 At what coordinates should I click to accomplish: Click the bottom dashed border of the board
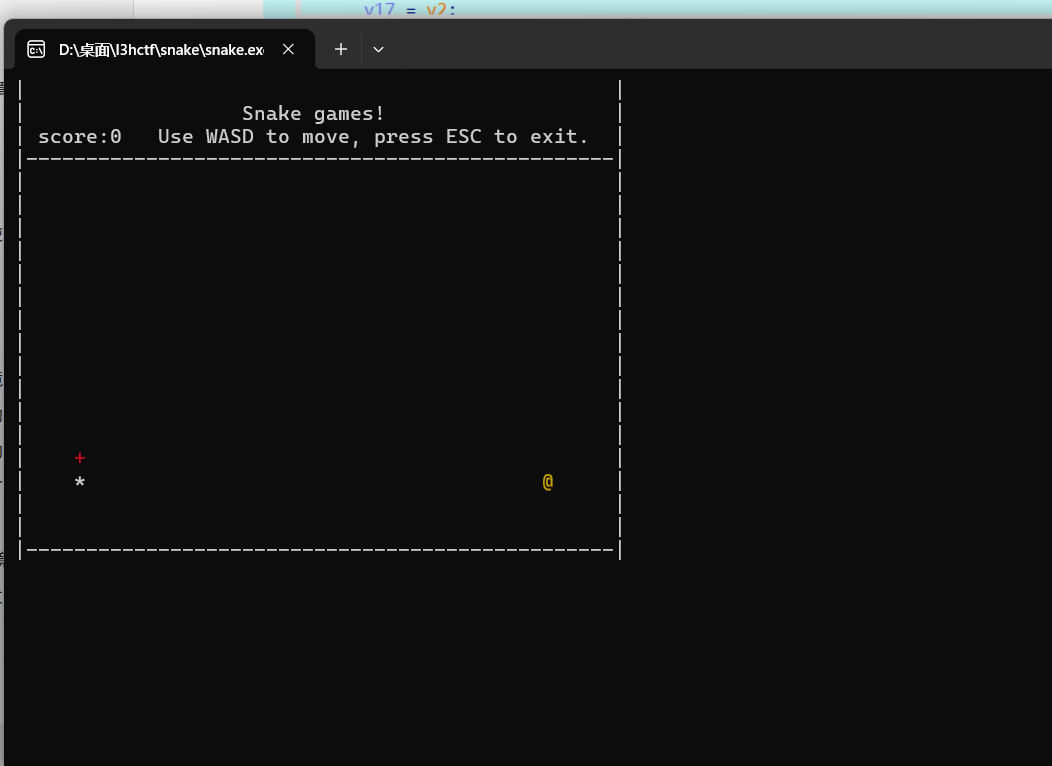tap(320, 549)
